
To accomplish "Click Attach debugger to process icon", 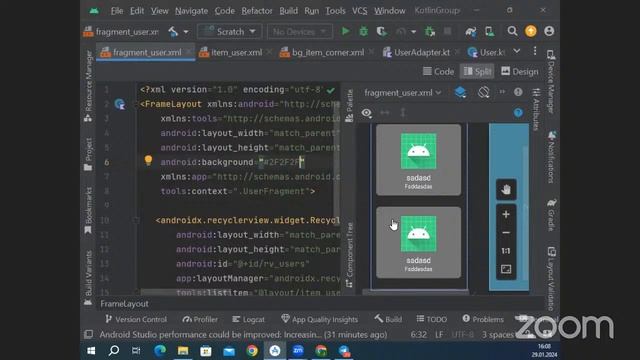I will 429,31.
